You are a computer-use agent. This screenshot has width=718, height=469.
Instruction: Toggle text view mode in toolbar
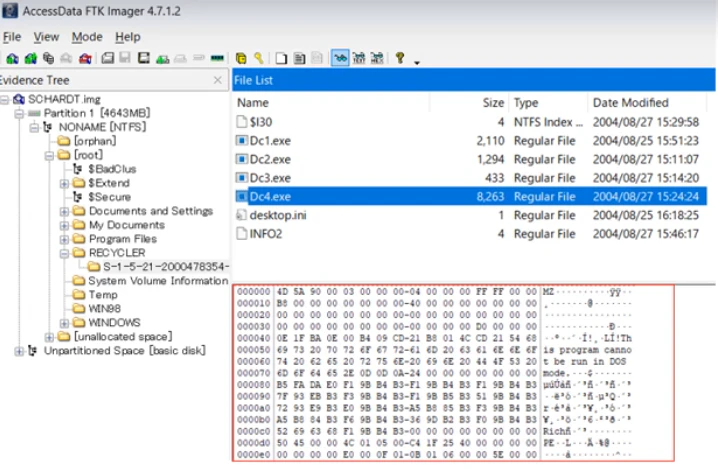click(359, 58)
